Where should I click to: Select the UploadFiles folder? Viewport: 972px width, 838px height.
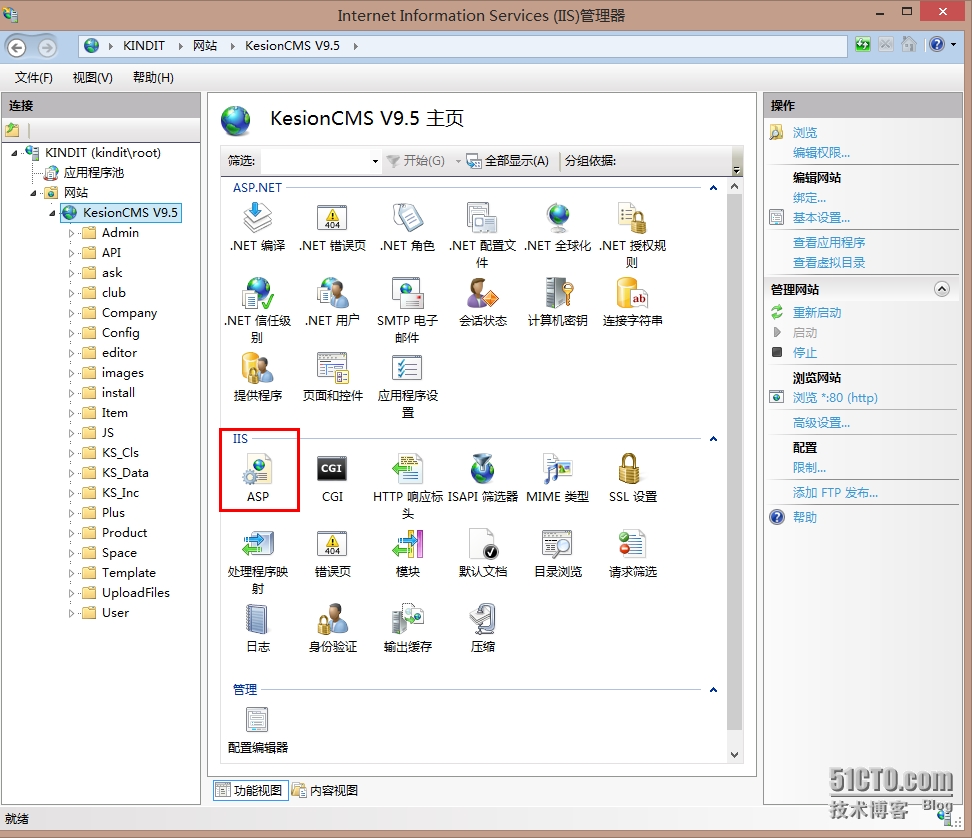coord(135,593)
